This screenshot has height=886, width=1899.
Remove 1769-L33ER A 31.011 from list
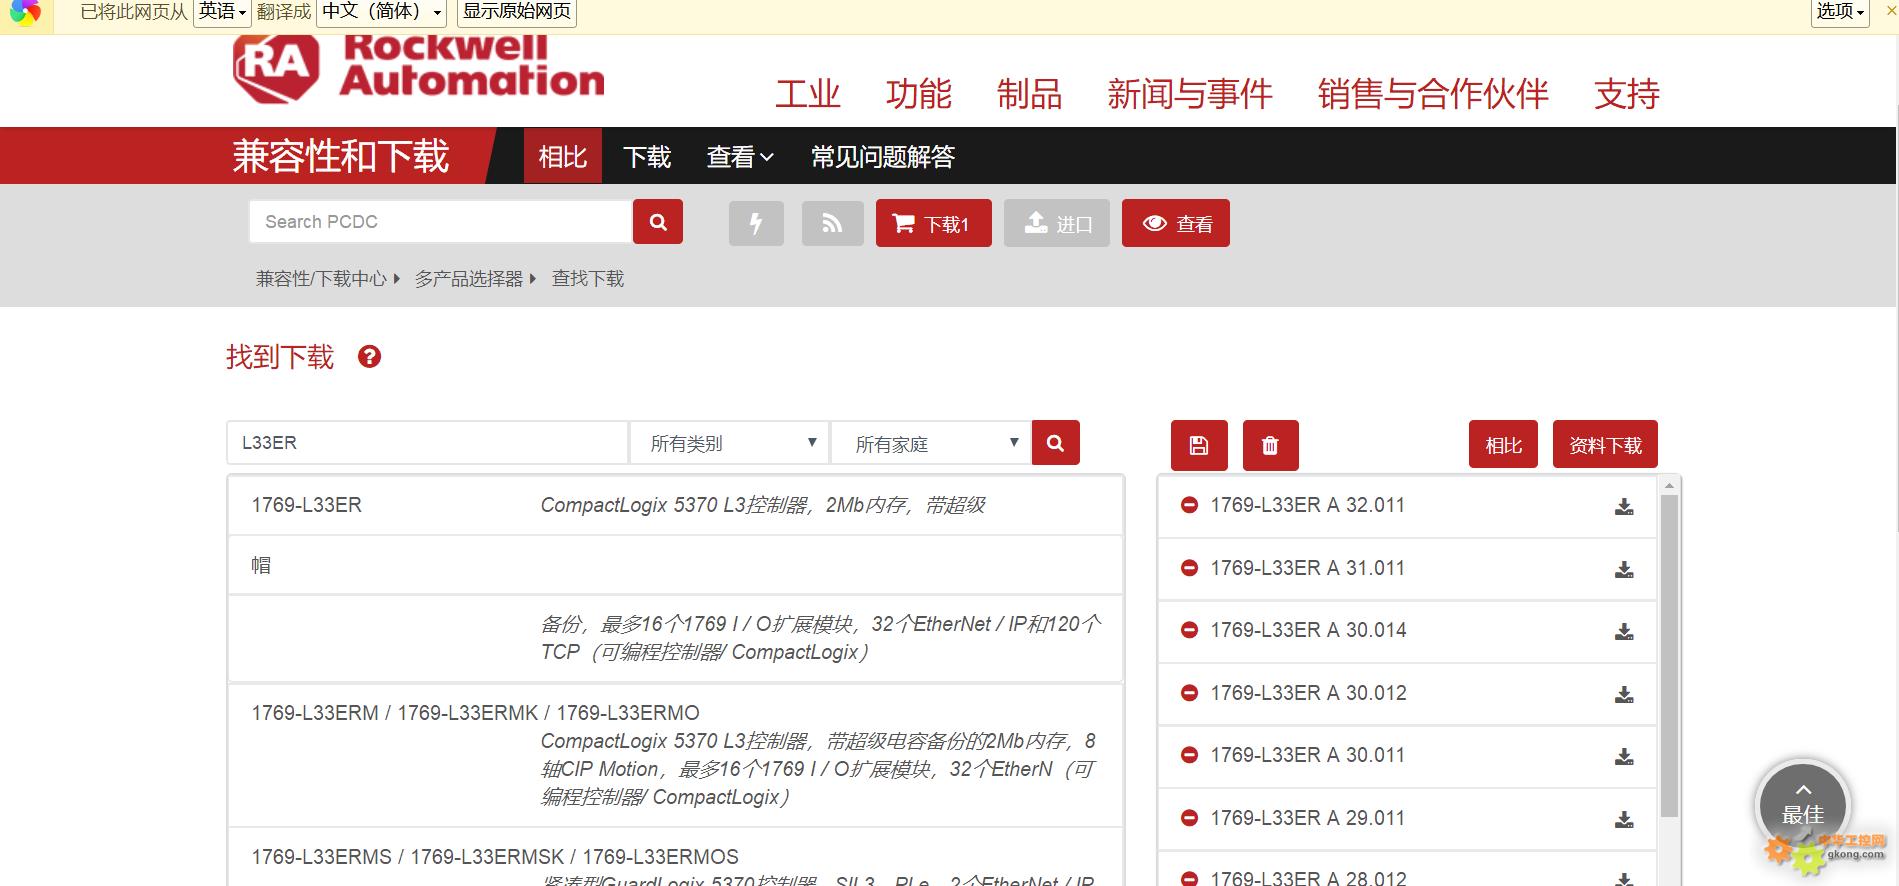click(1189, 568)
